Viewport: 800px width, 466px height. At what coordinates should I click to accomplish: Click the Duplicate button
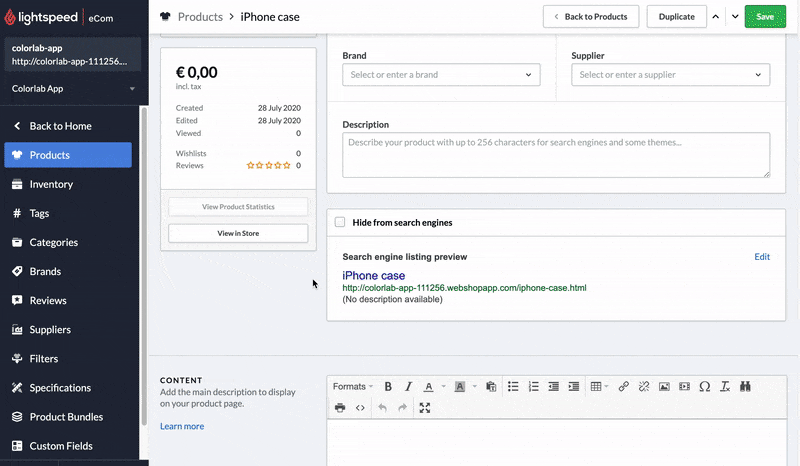tap(677, 16)
